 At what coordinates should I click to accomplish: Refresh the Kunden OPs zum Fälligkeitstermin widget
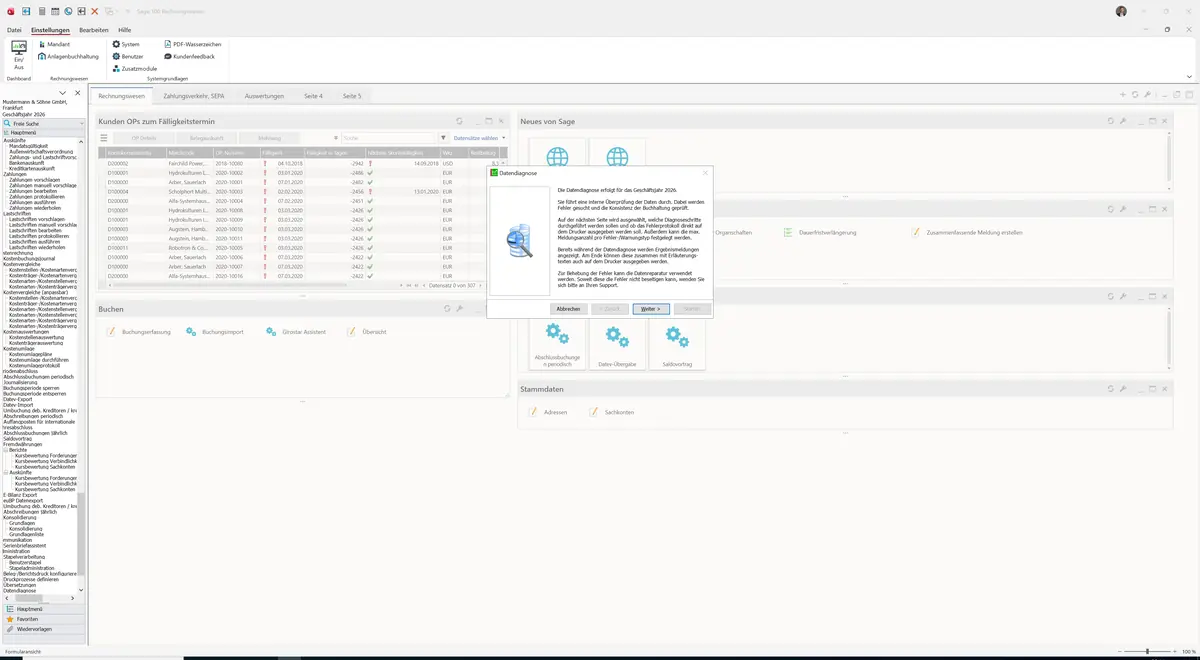pyautogui.click(x=460, y=121)
